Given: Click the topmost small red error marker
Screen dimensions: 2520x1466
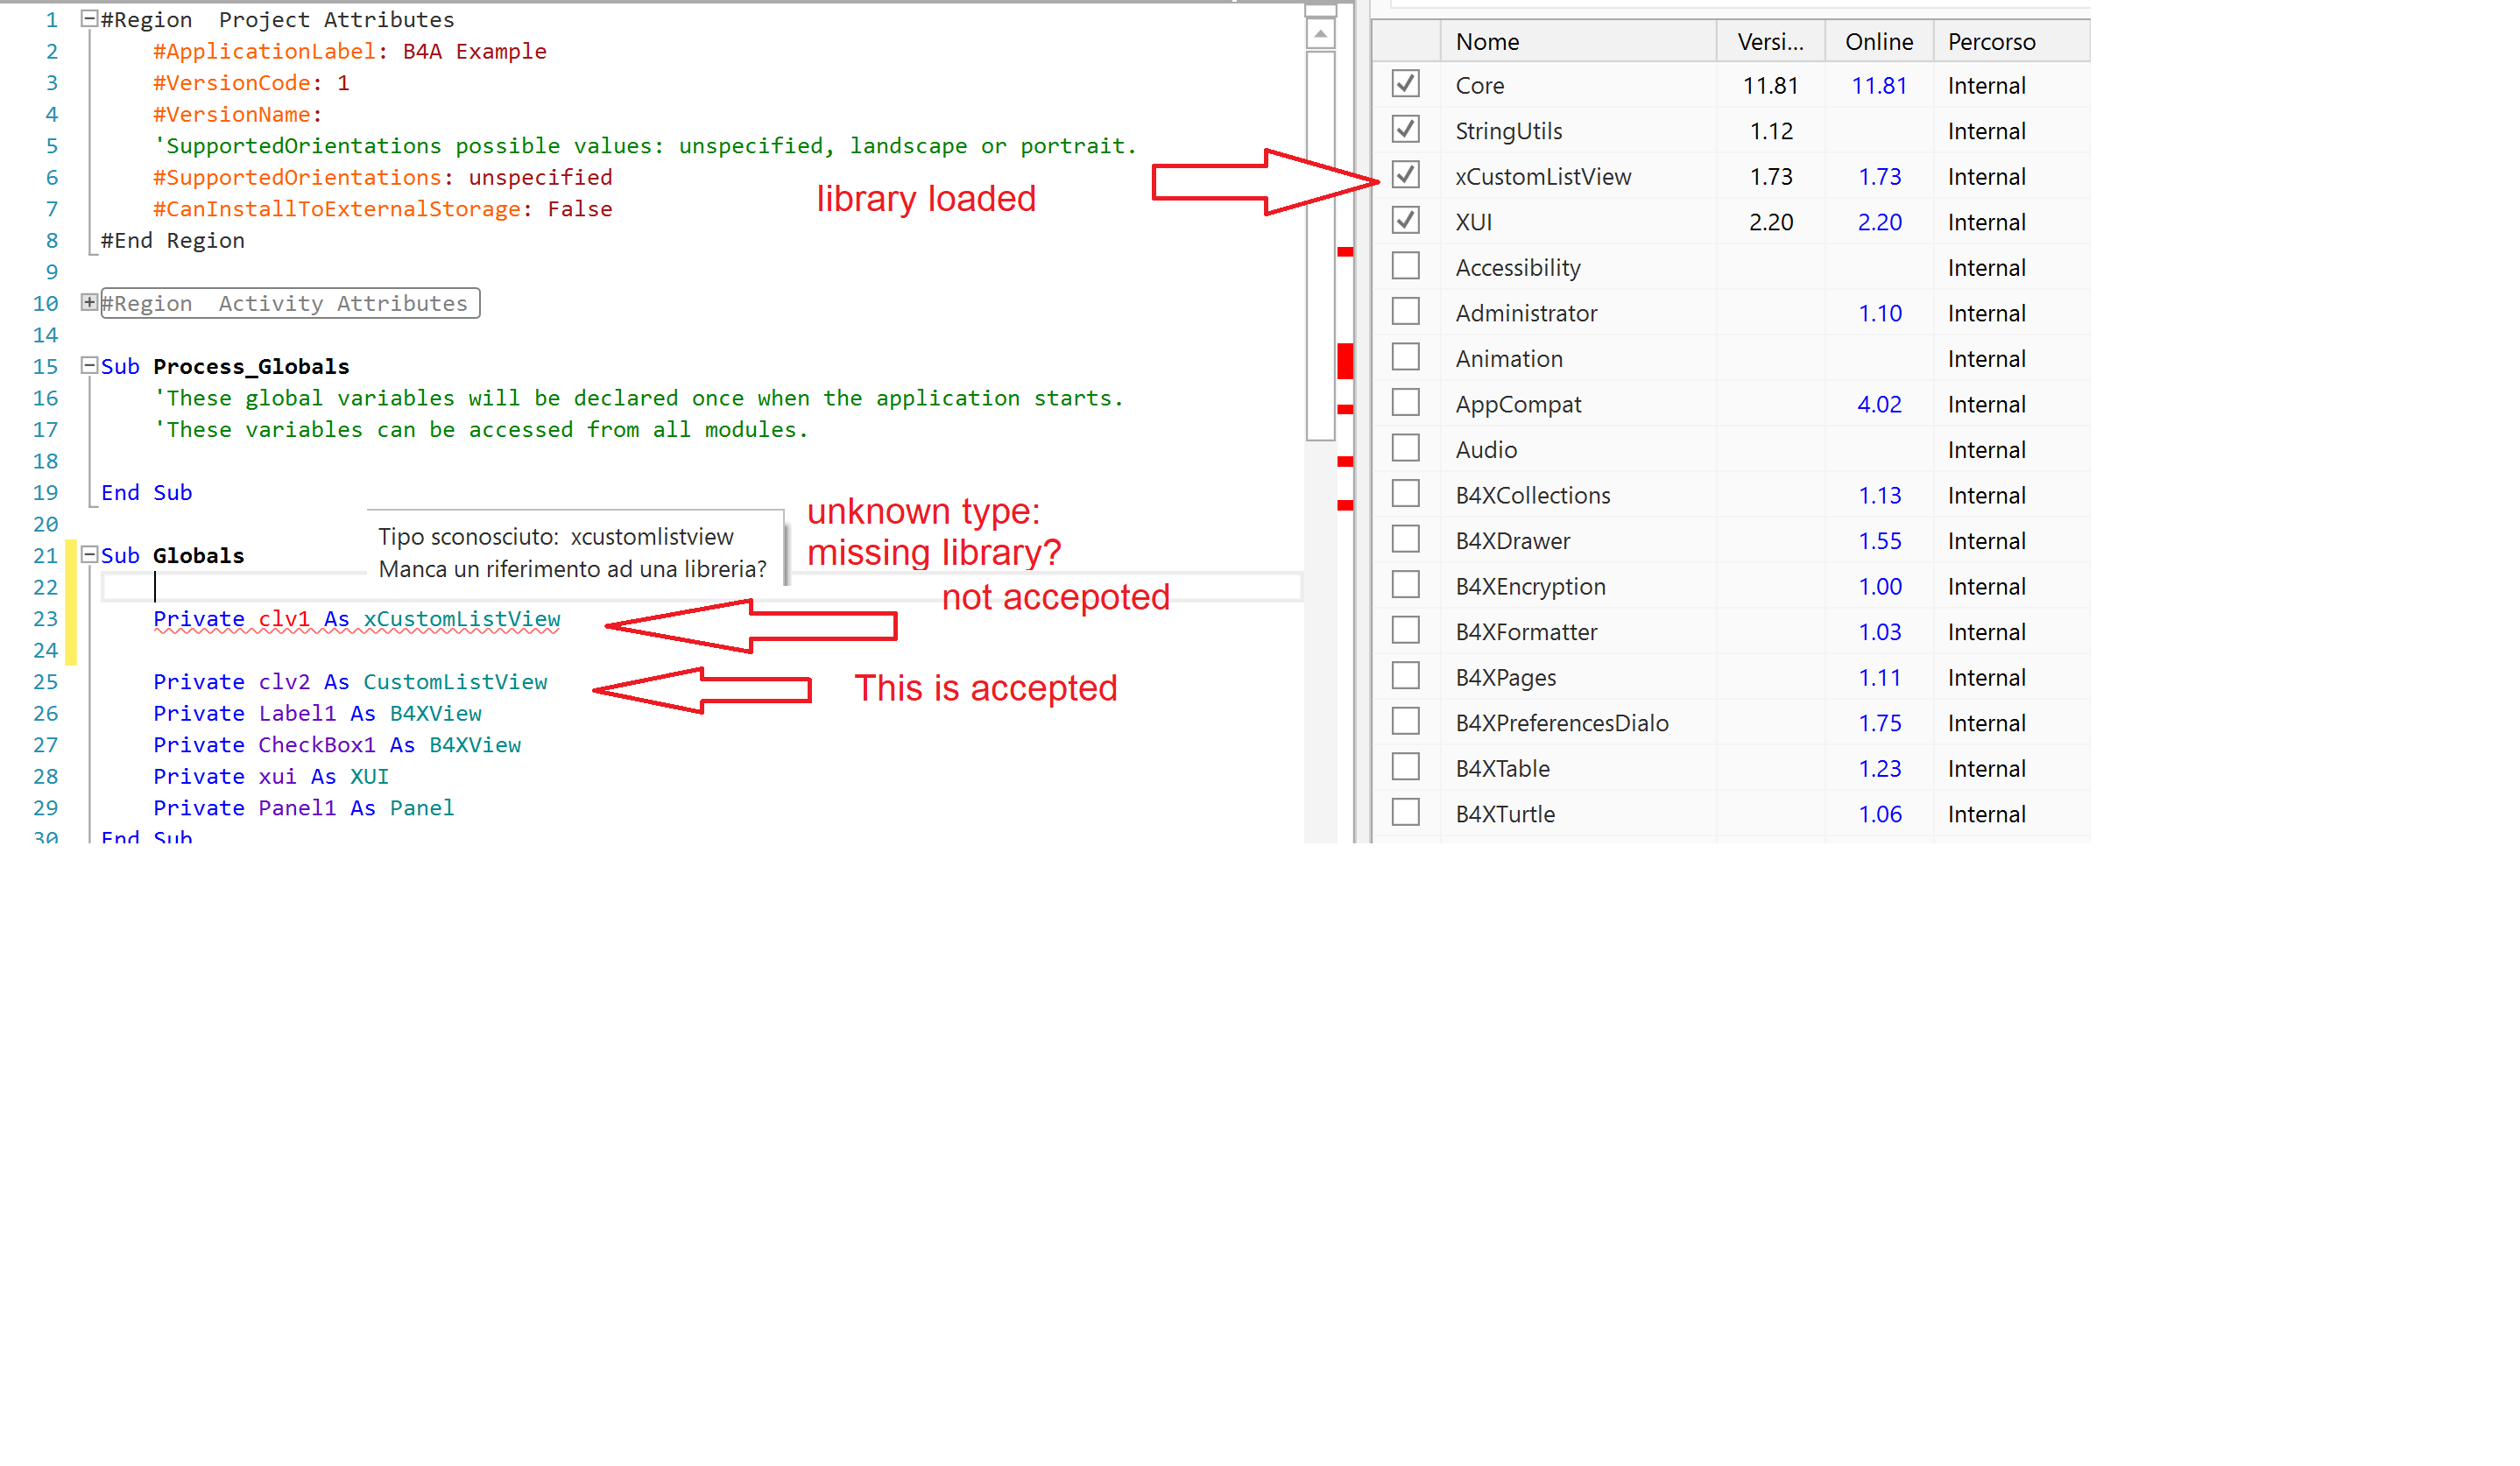Looking at the screenshot, I should coord(1345,252).
